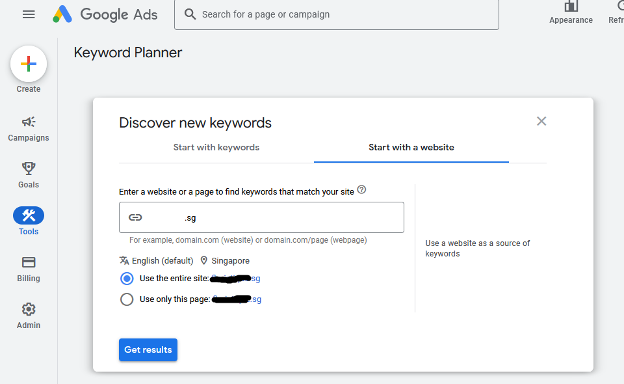Change language English (default)

[156, 261]
